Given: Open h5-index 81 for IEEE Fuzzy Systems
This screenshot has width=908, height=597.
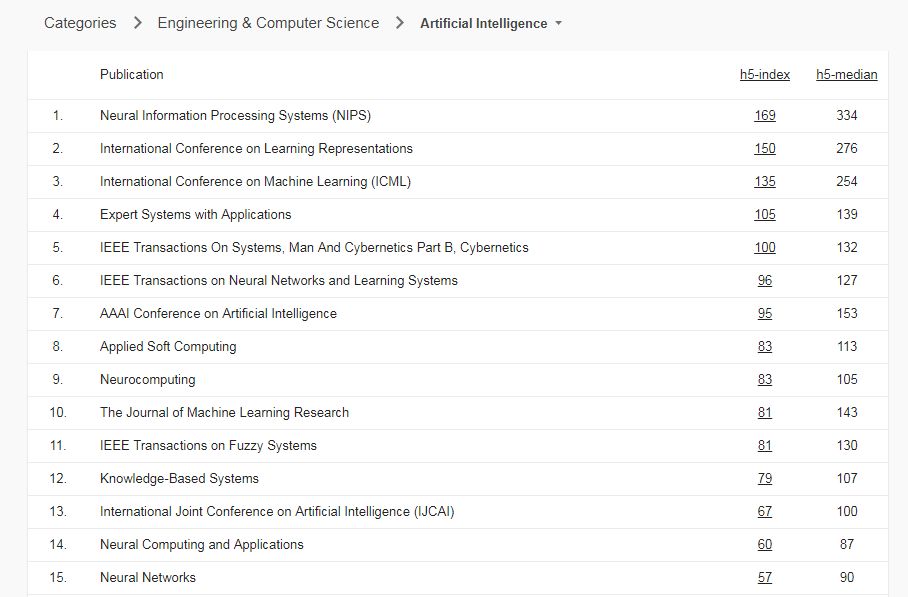Looking at the screenshot, I should coord(765,446).
